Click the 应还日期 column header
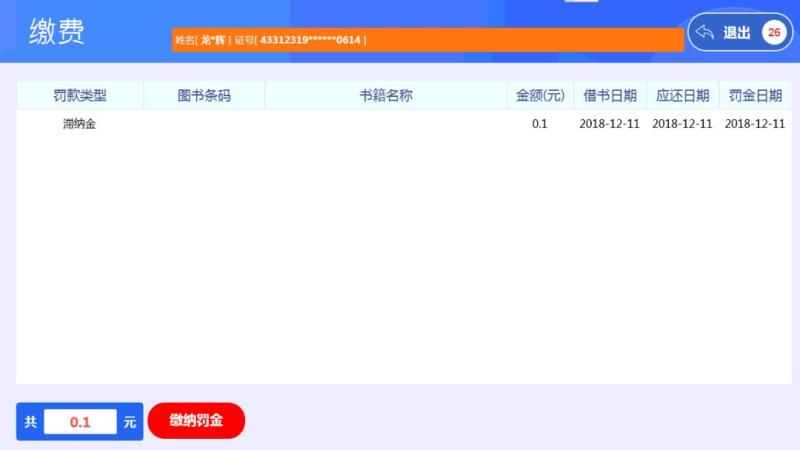The height and width of the screenshot is (450, 800). (682, 96)
